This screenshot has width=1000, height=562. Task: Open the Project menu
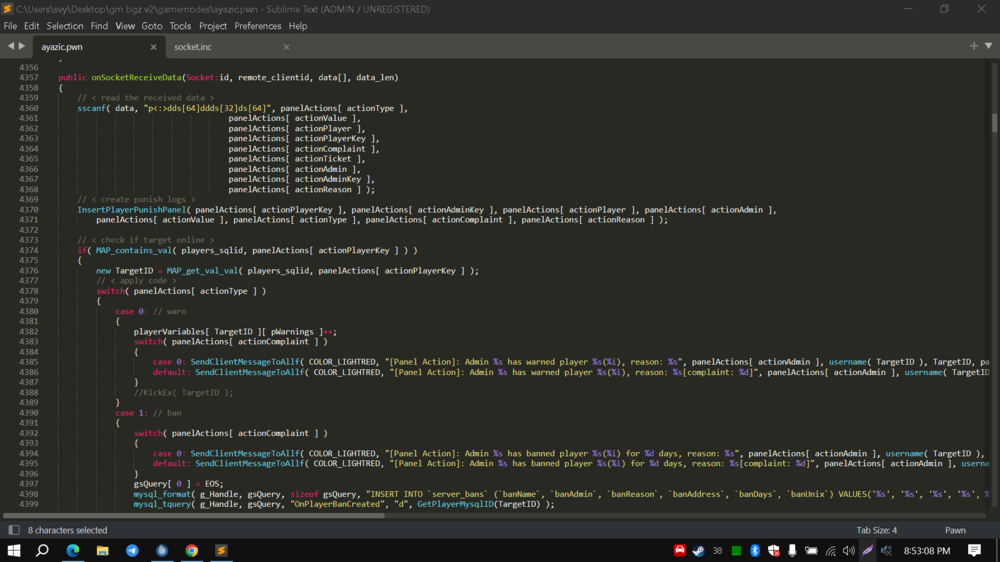click(212, 26)
